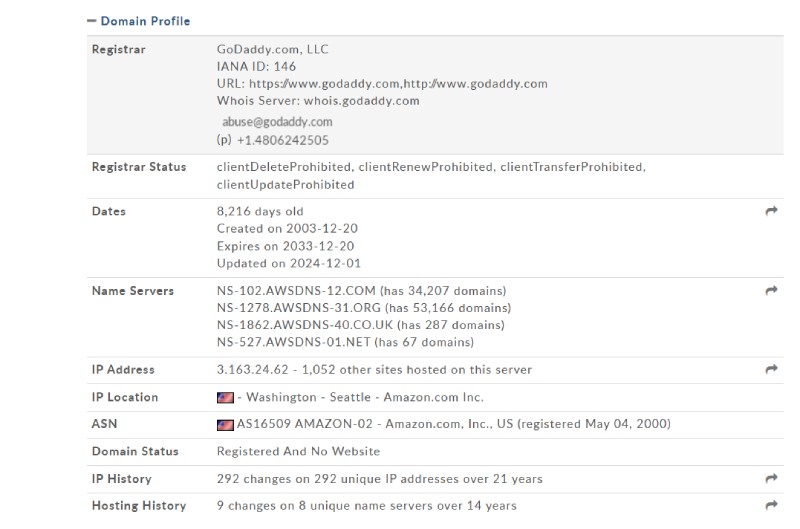The image size is (800, 529).
Task: Click NS-527.AWSDNS-01.NET name server
Action: coord(293,342)
